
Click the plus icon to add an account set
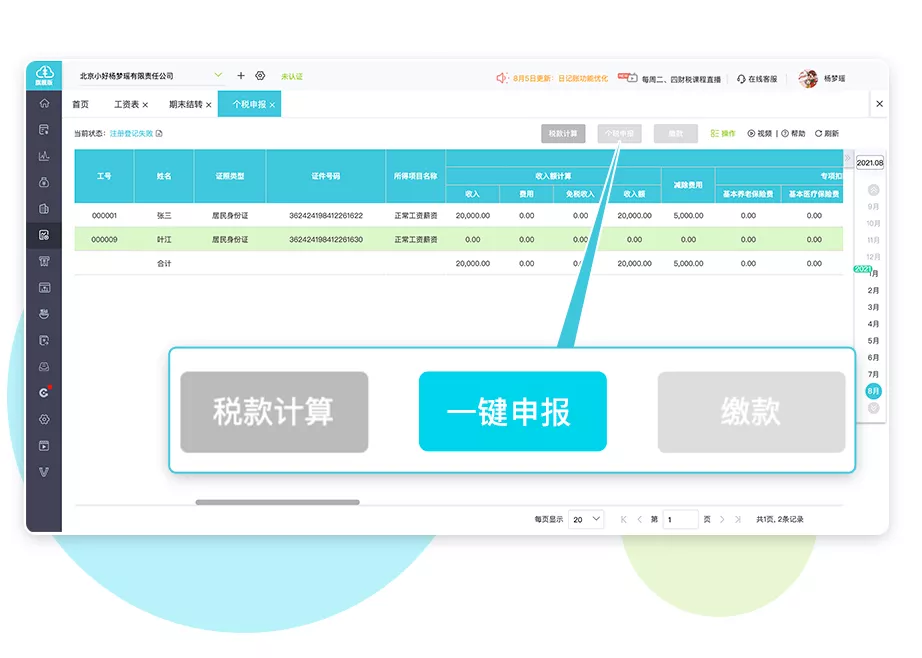pos(241,75)
